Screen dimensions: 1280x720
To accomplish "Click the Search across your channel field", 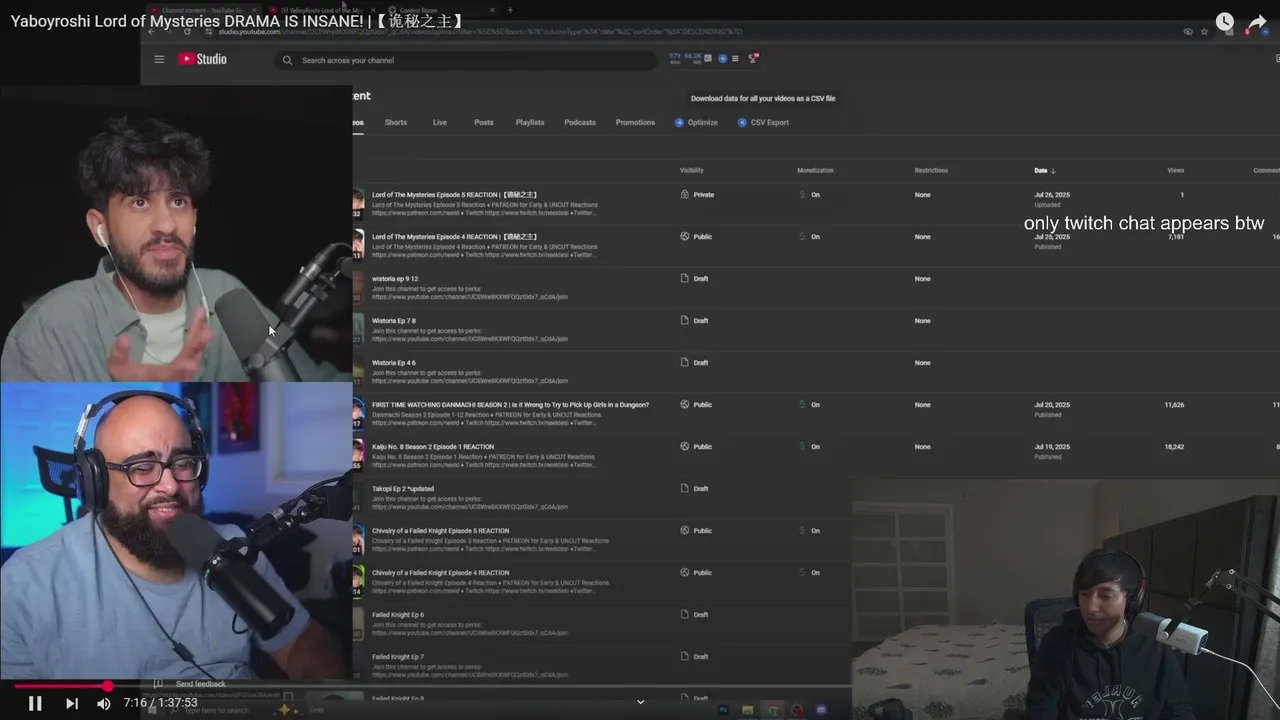I will (466, 60).
